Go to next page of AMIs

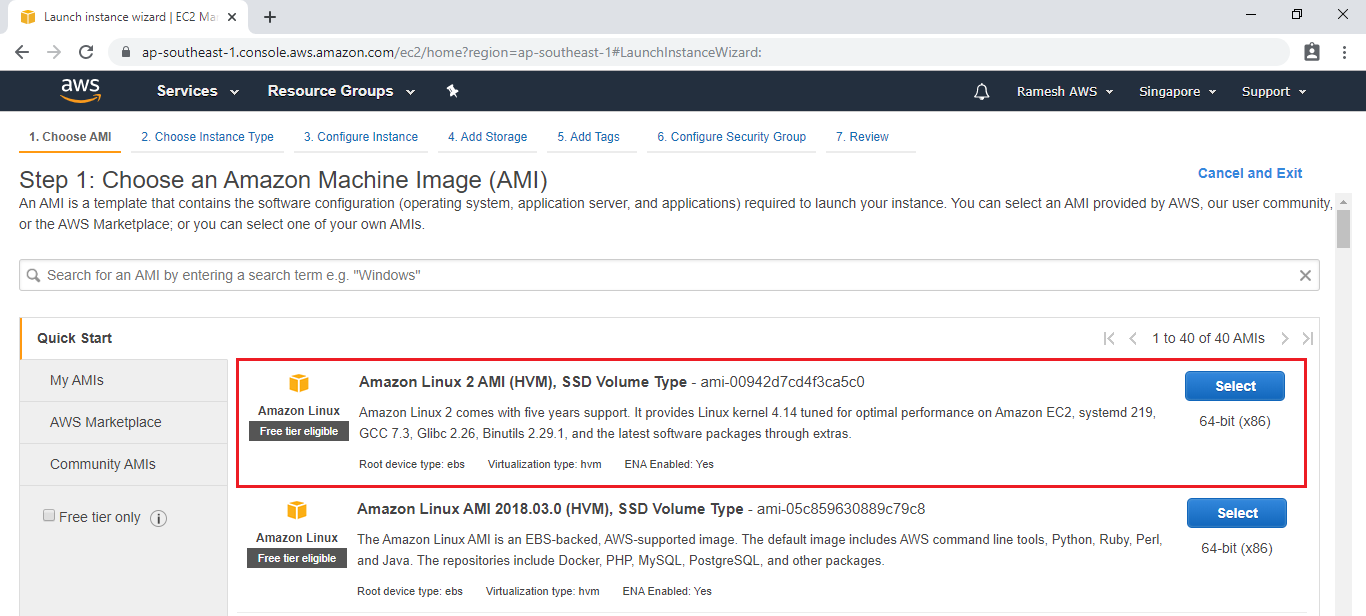pyautogui.click(x=1285, y=338)
